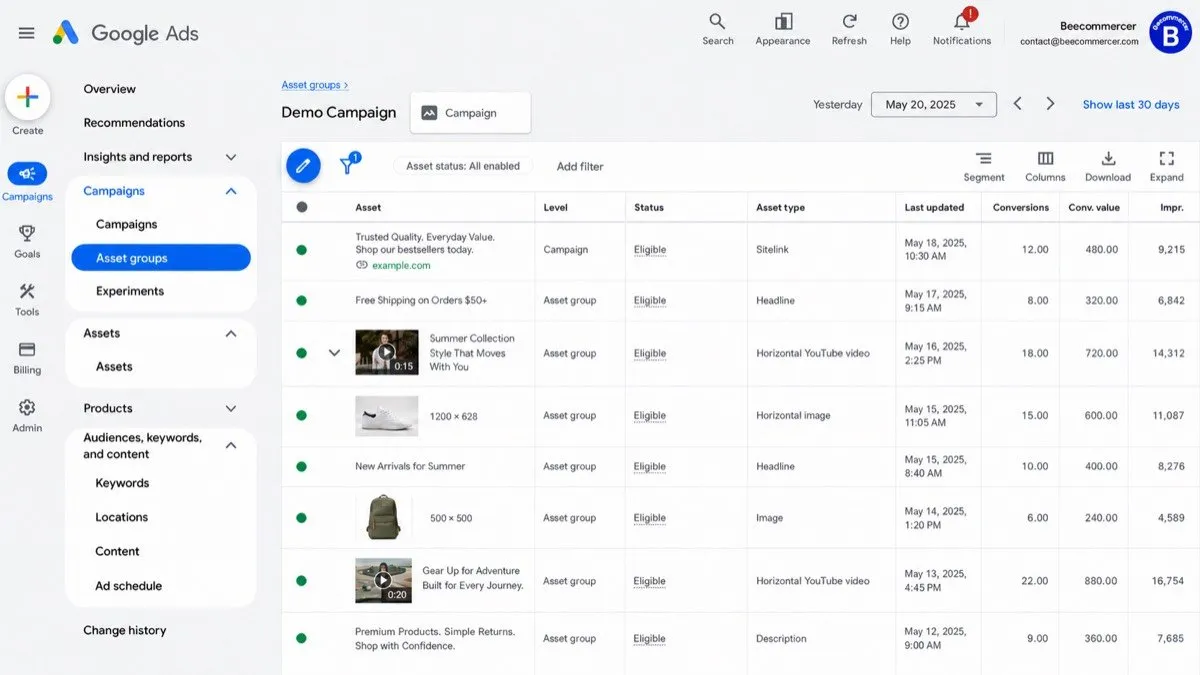Open the Segment tool

[x=984, y=166]
